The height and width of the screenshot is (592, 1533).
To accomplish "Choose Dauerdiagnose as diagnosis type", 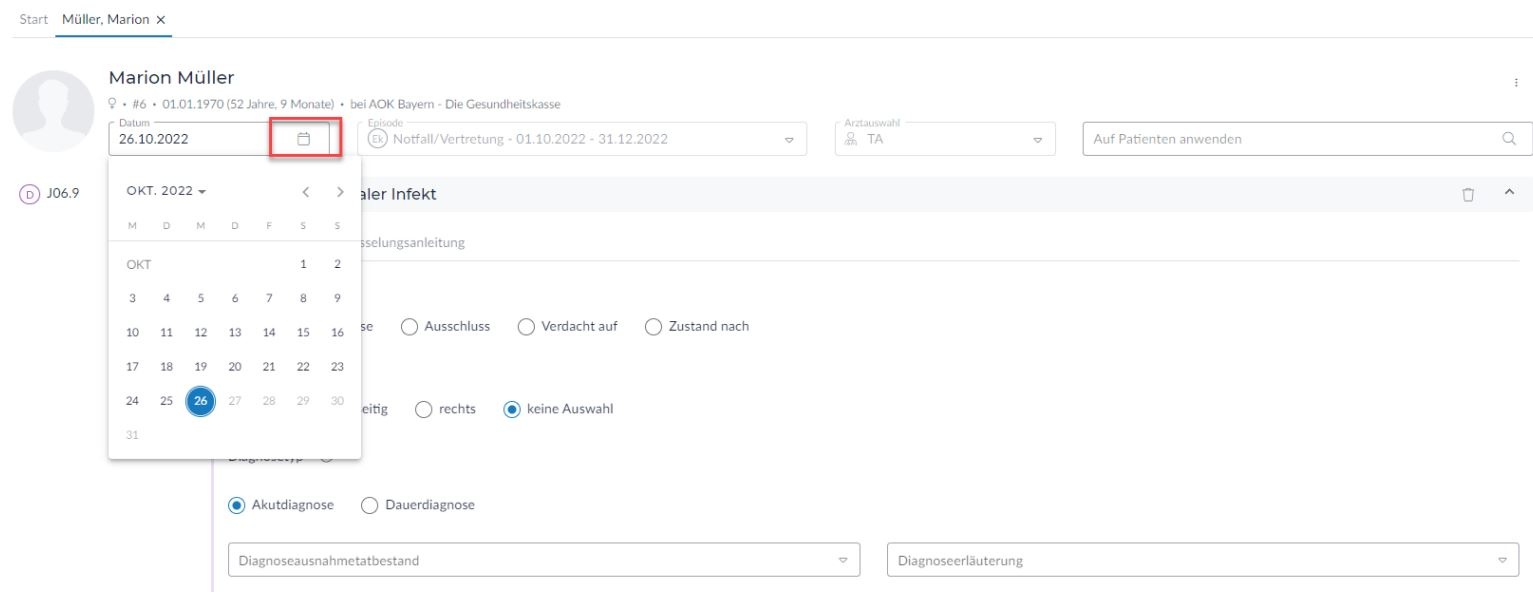I will [x=369, y=504].
